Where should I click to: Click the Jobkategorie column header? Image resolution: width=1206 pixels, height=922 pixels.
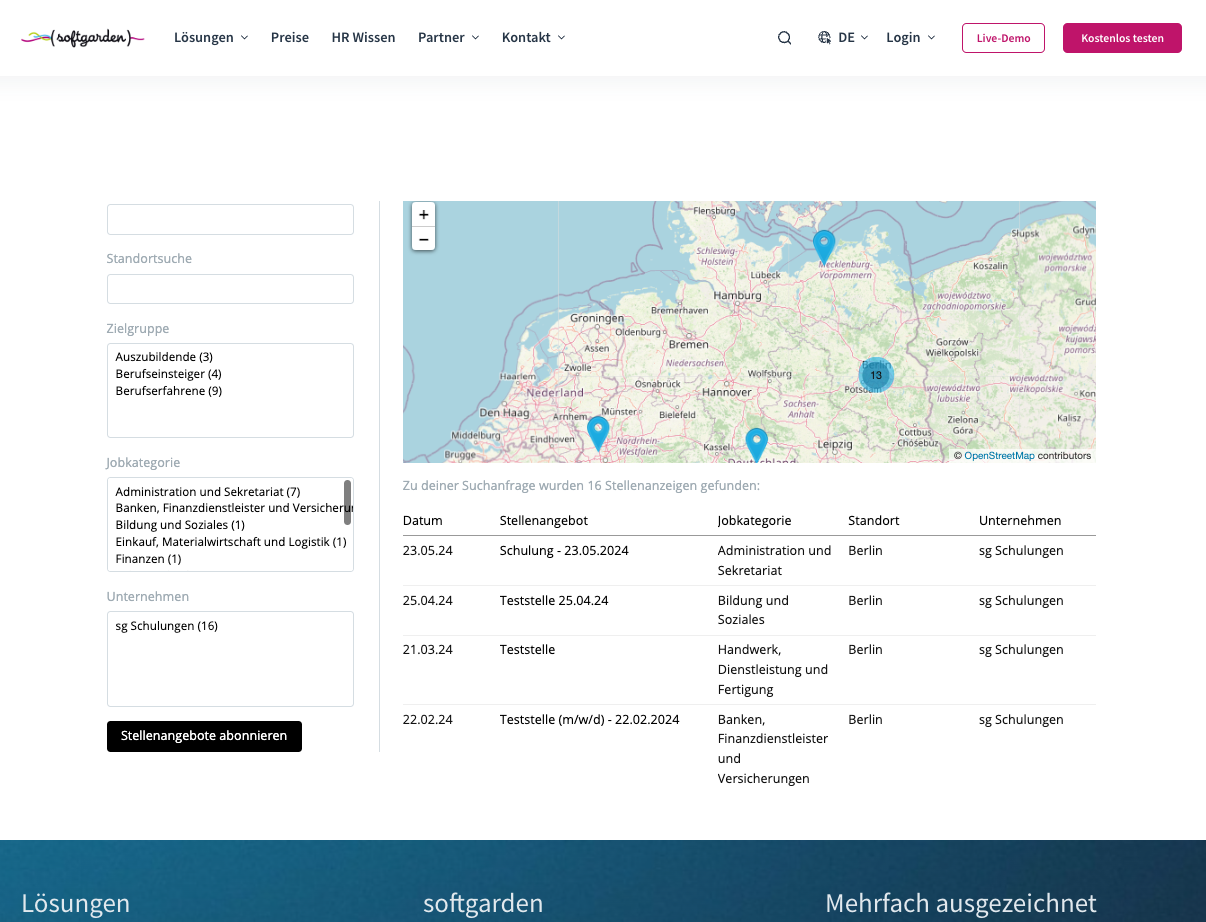pyautogui.click(x=754, y=521)
